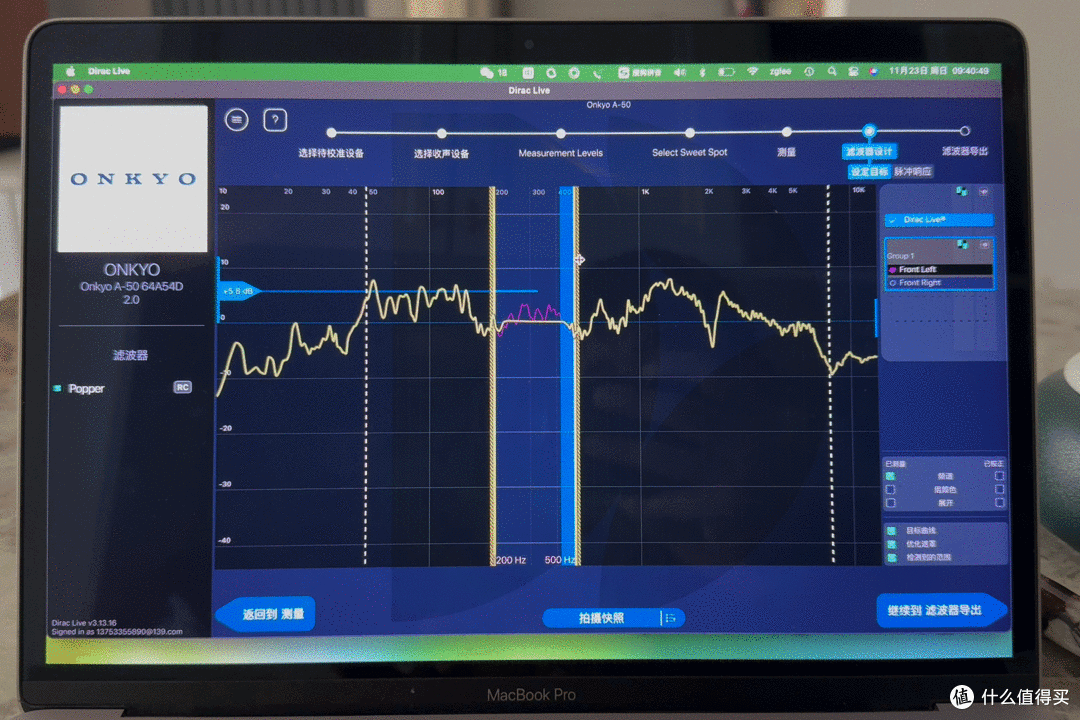Go to Select Sweet Spot step
Image resolution: width=1080 pixels, height=720 pixels.
(x=689, y=132)
